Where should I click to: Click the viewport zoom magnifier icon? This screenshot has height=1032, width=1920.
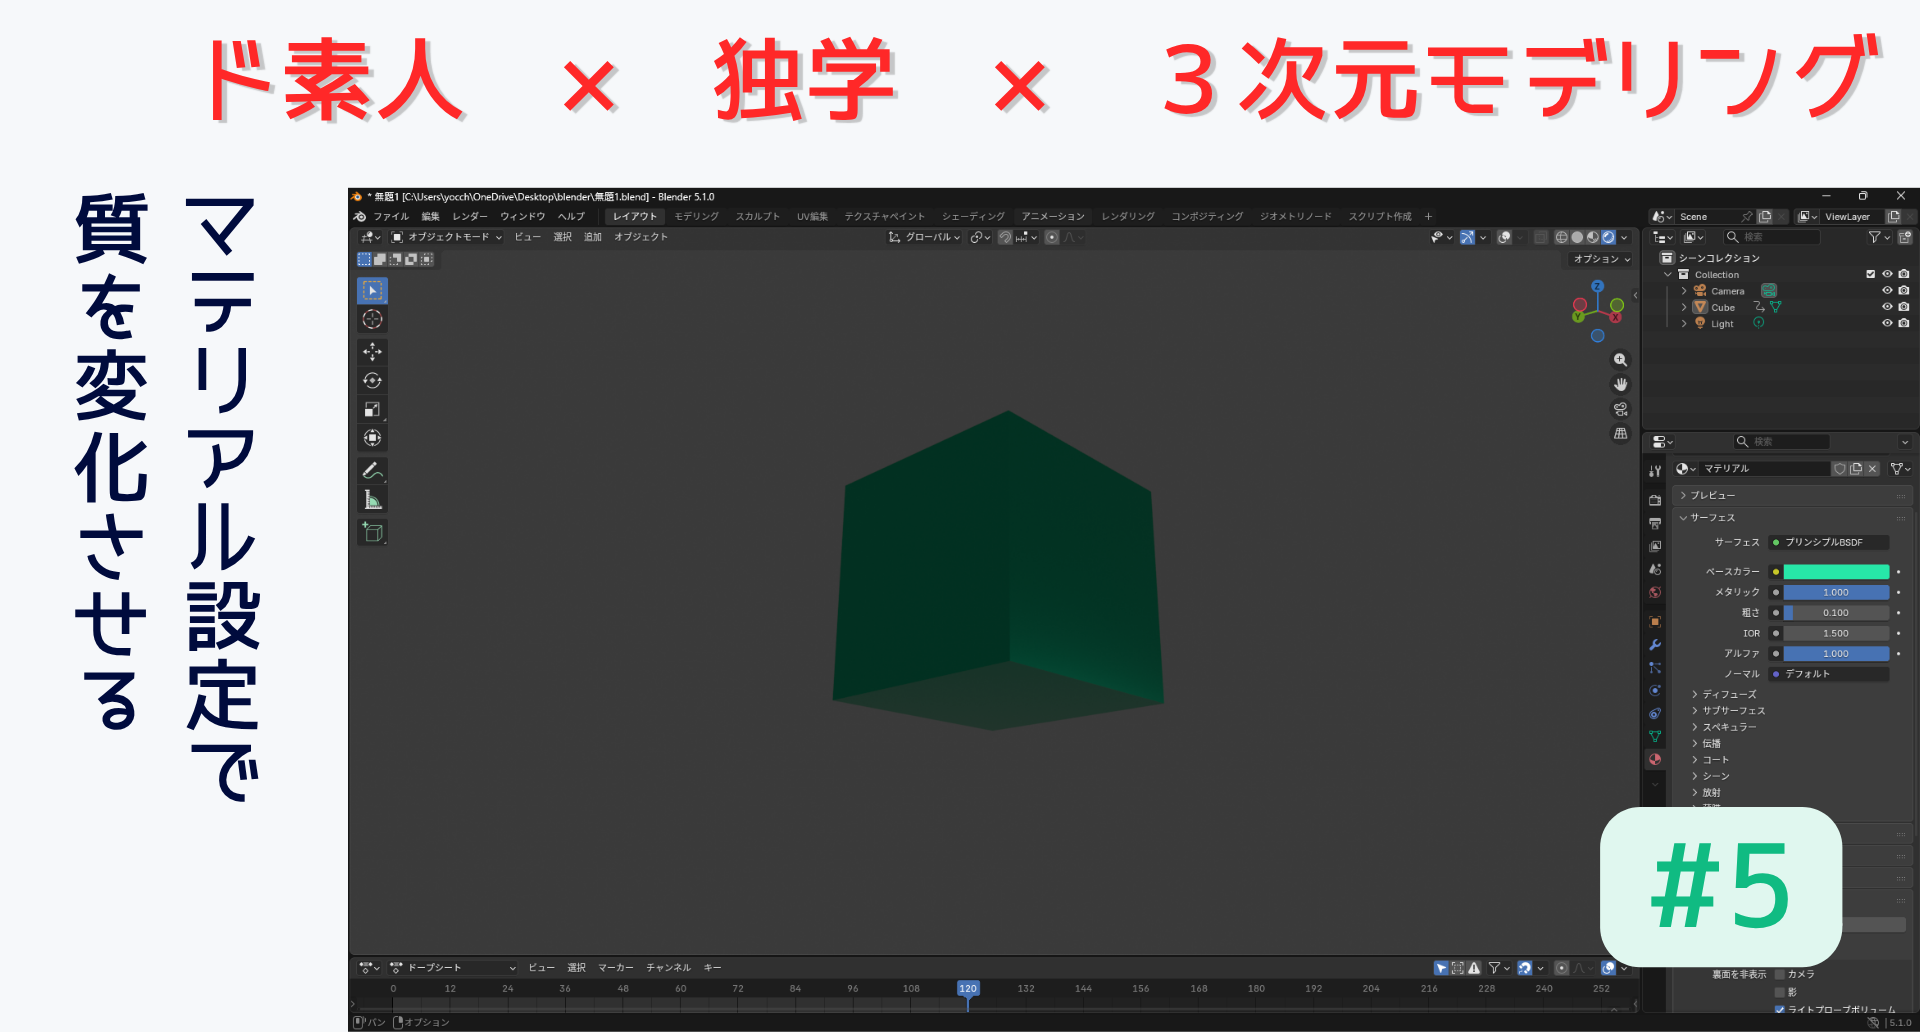coord(1620,360)
